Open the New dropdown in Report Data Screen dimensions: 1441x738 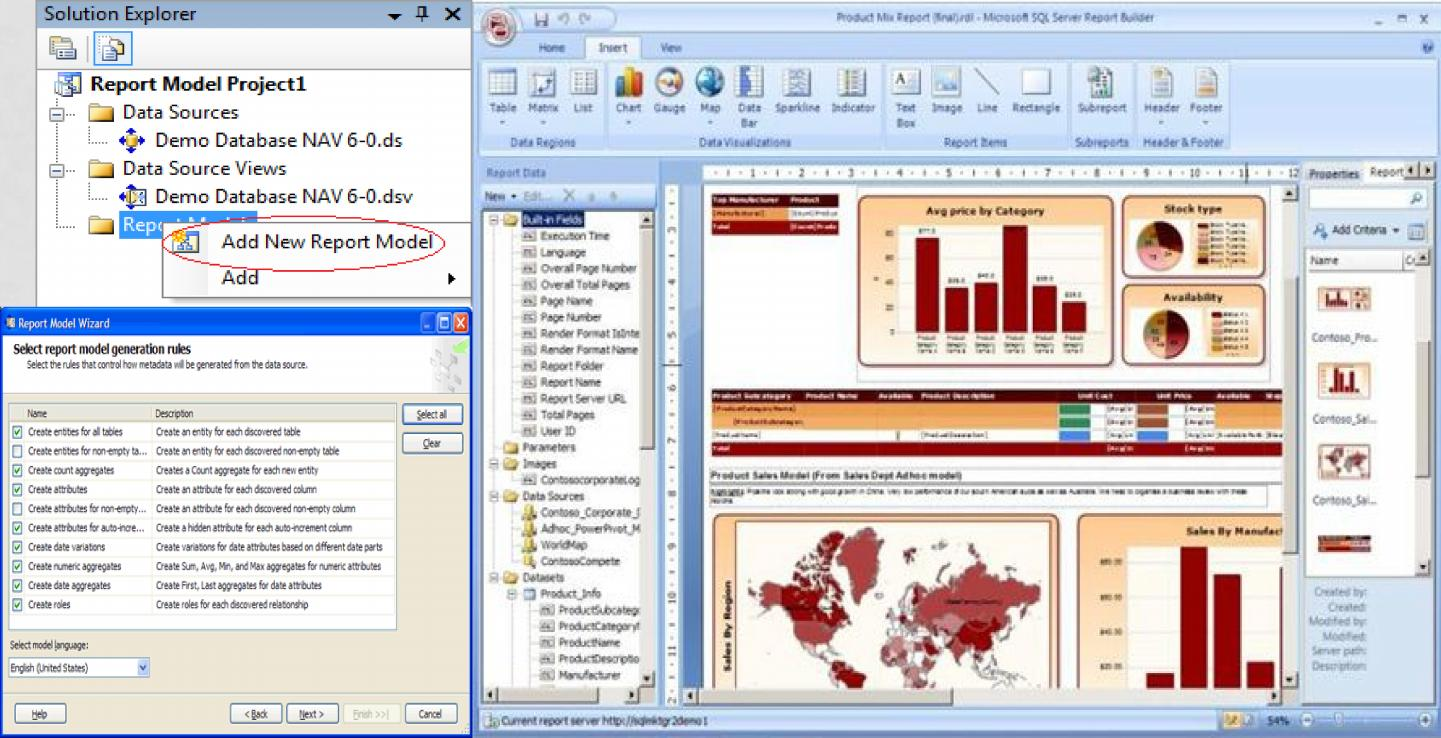click(x=500, y=196)
